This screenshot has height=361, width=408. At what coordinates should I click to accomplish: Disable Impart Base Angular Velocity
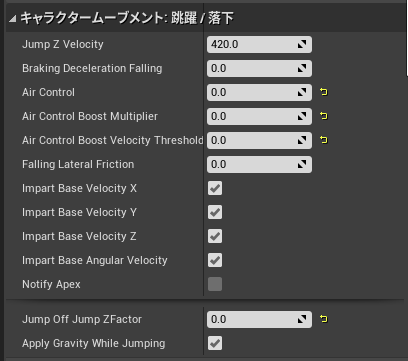click(215, 260)
